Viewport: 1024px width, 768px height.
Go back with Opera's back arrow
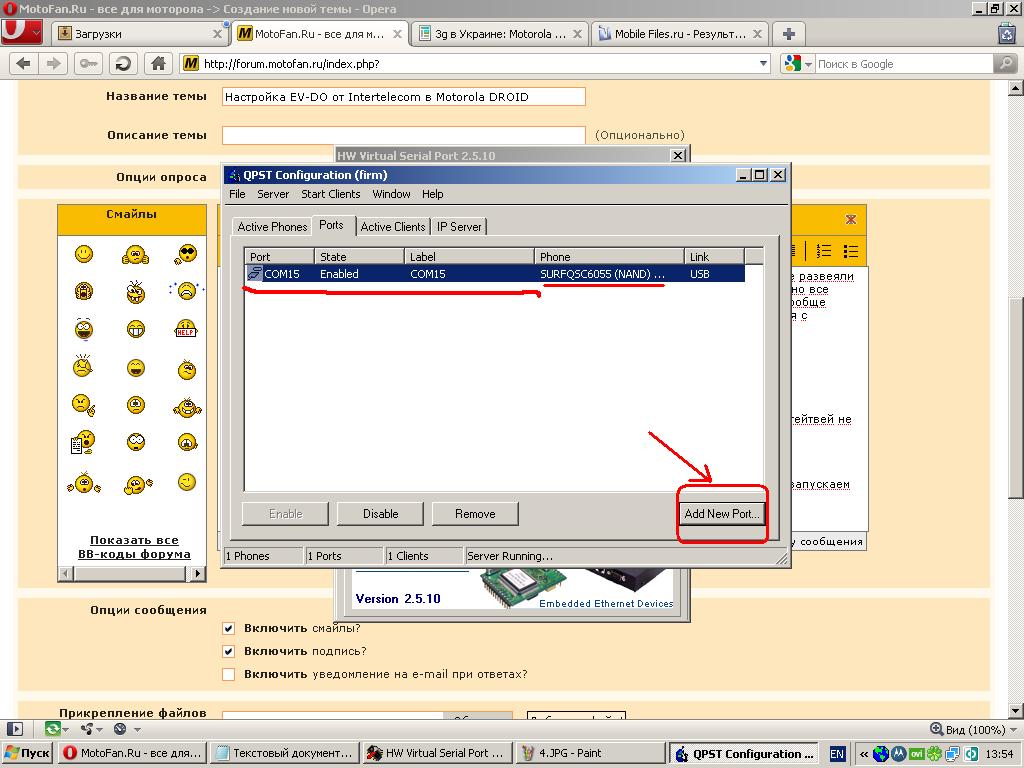pos(24,63)
